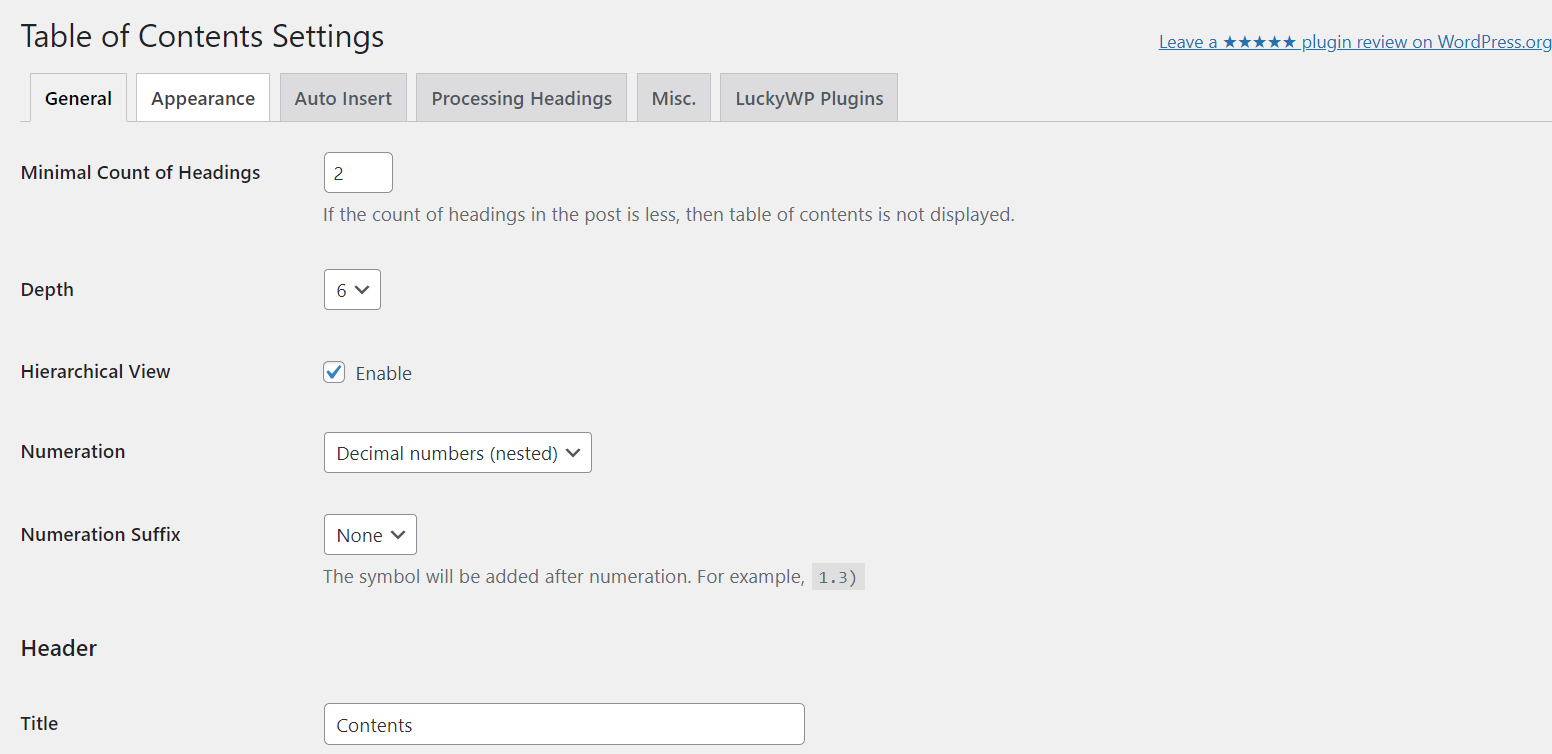Expand the Depth dropdown
The width and height of the screenshot is (1552, 754).
point(352,290)
